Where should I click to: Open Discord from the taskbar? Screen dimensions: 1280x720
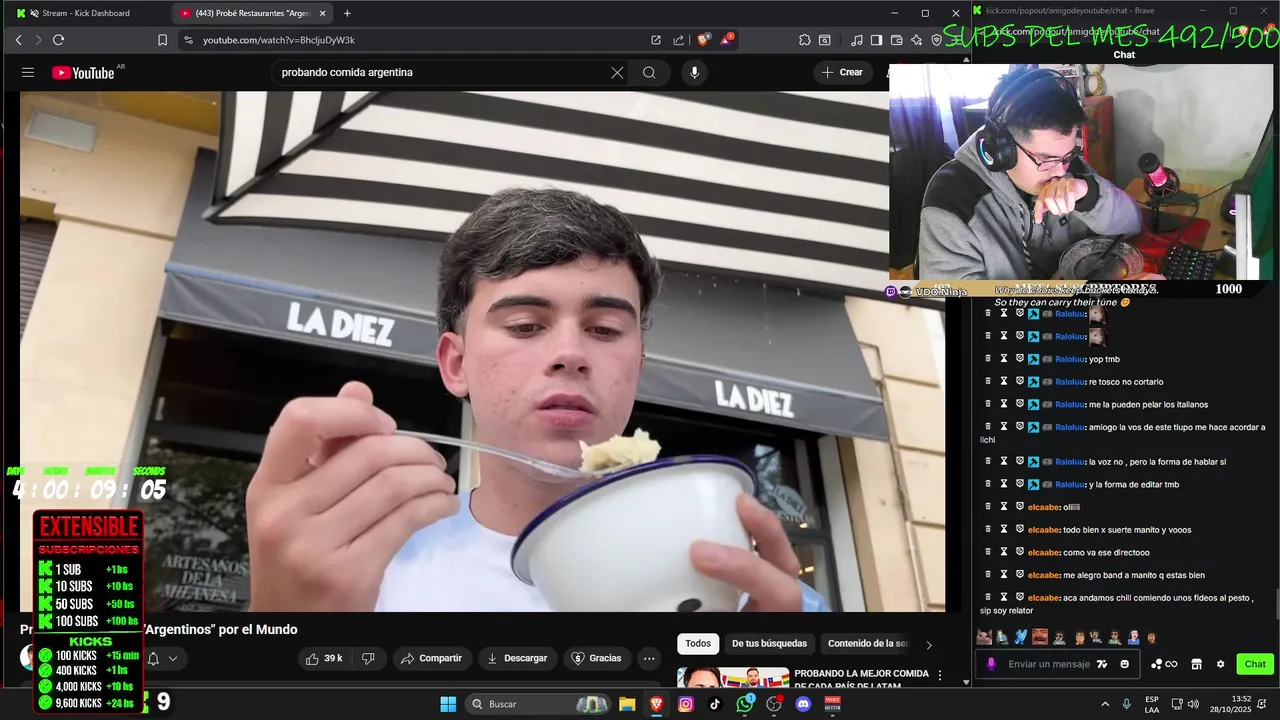pos(803,704)
